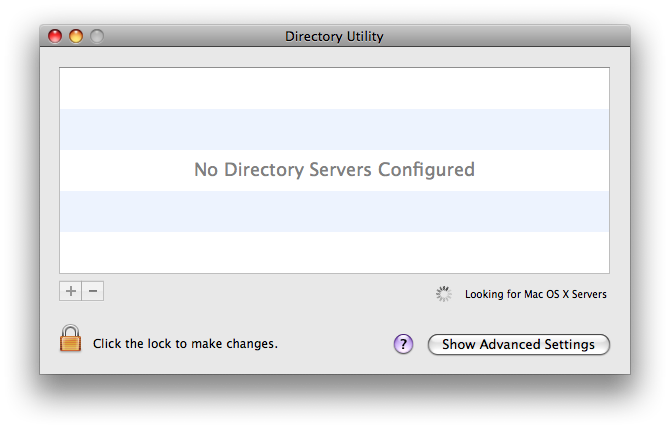Click the empty title bar left of the title

[x=190, y=36]
